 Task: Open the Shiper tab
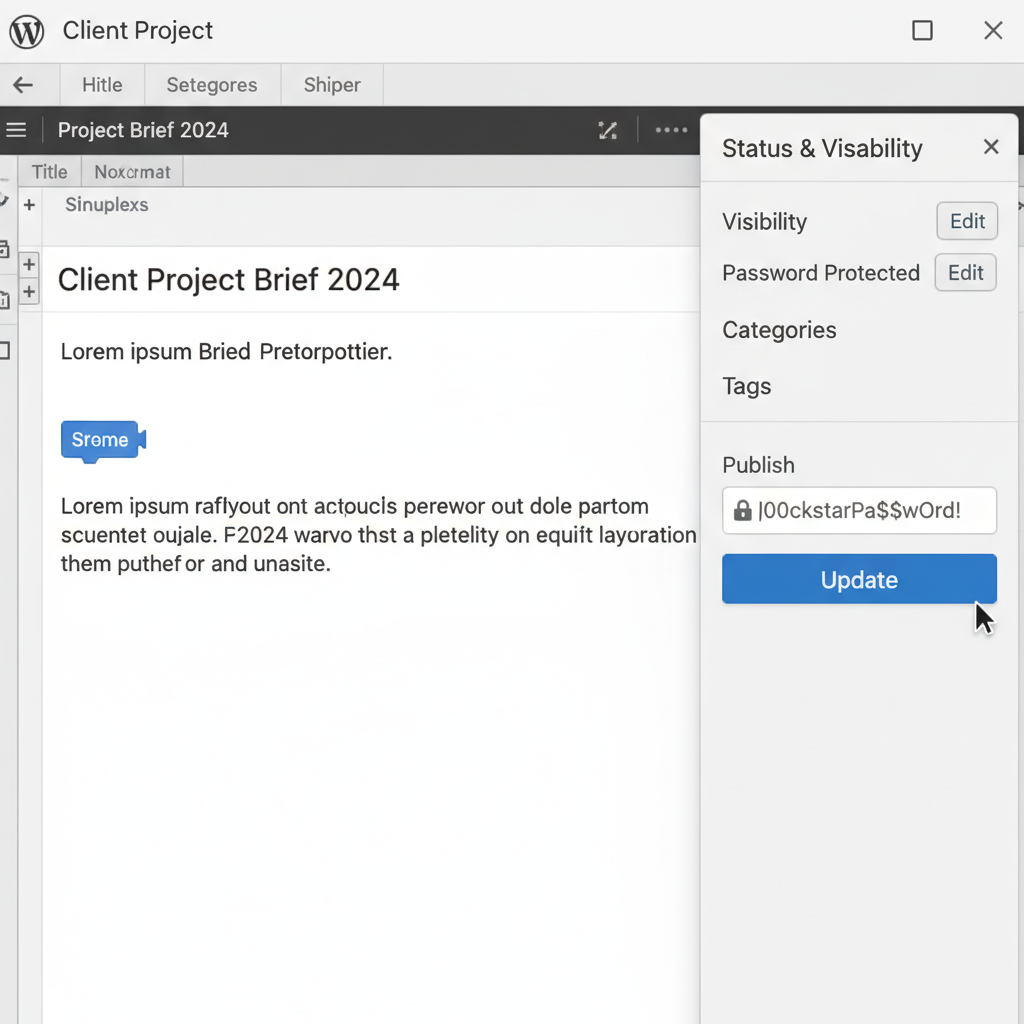point(332,85)
